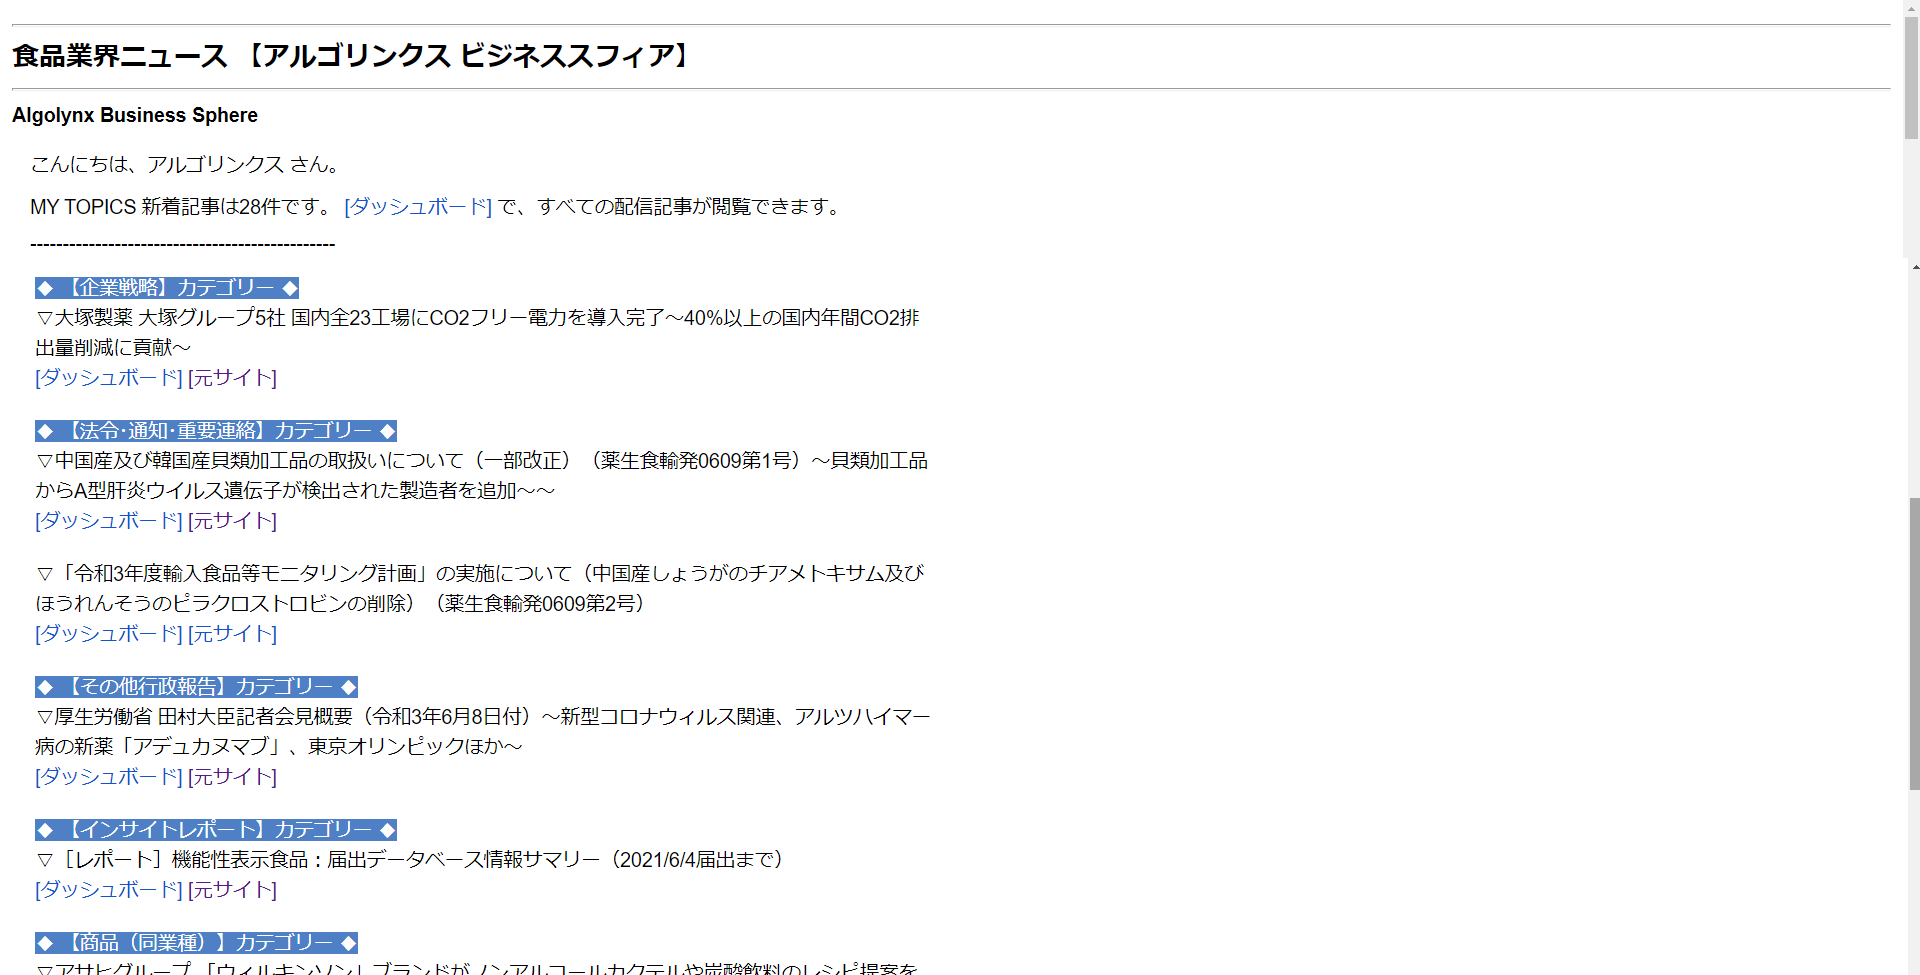Open ダッシュボード link under 厚生労働省 田村大臣記者会見 article

109,777
